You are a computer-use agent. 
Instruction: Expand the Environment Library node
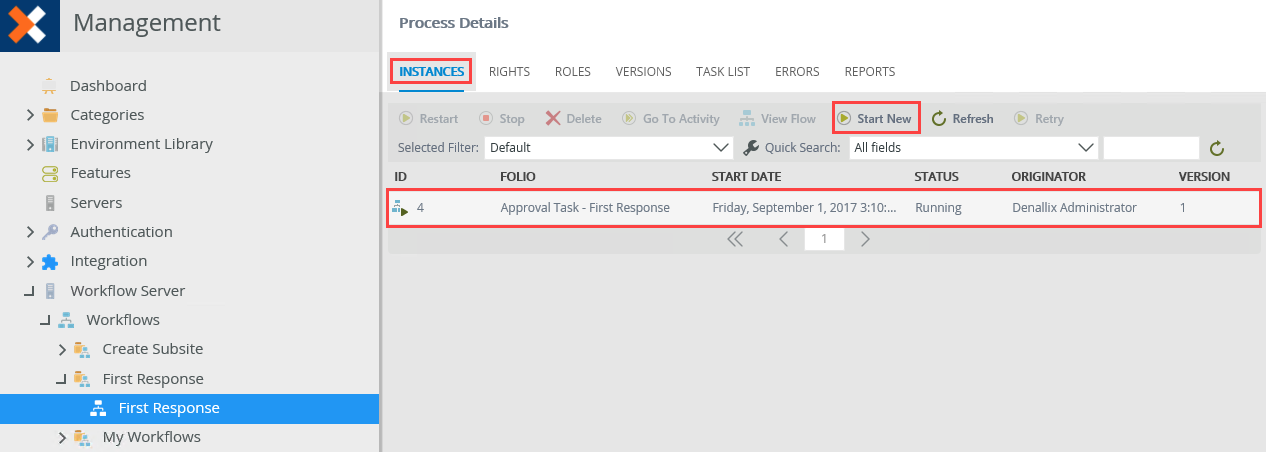(31, 144)
